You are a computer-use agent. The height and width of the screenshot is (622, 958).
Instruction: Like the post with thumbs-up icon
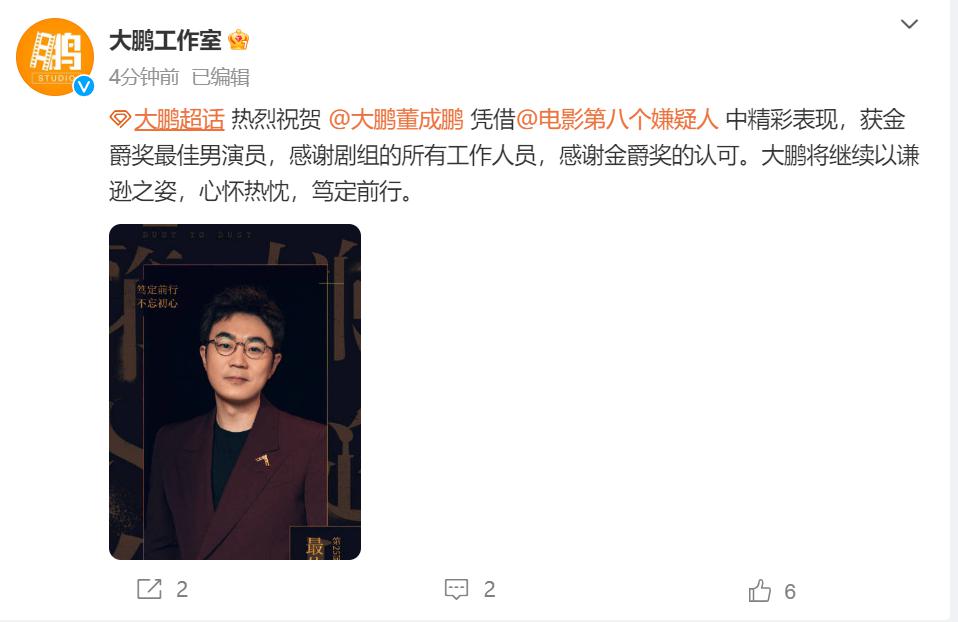point(759,591)
